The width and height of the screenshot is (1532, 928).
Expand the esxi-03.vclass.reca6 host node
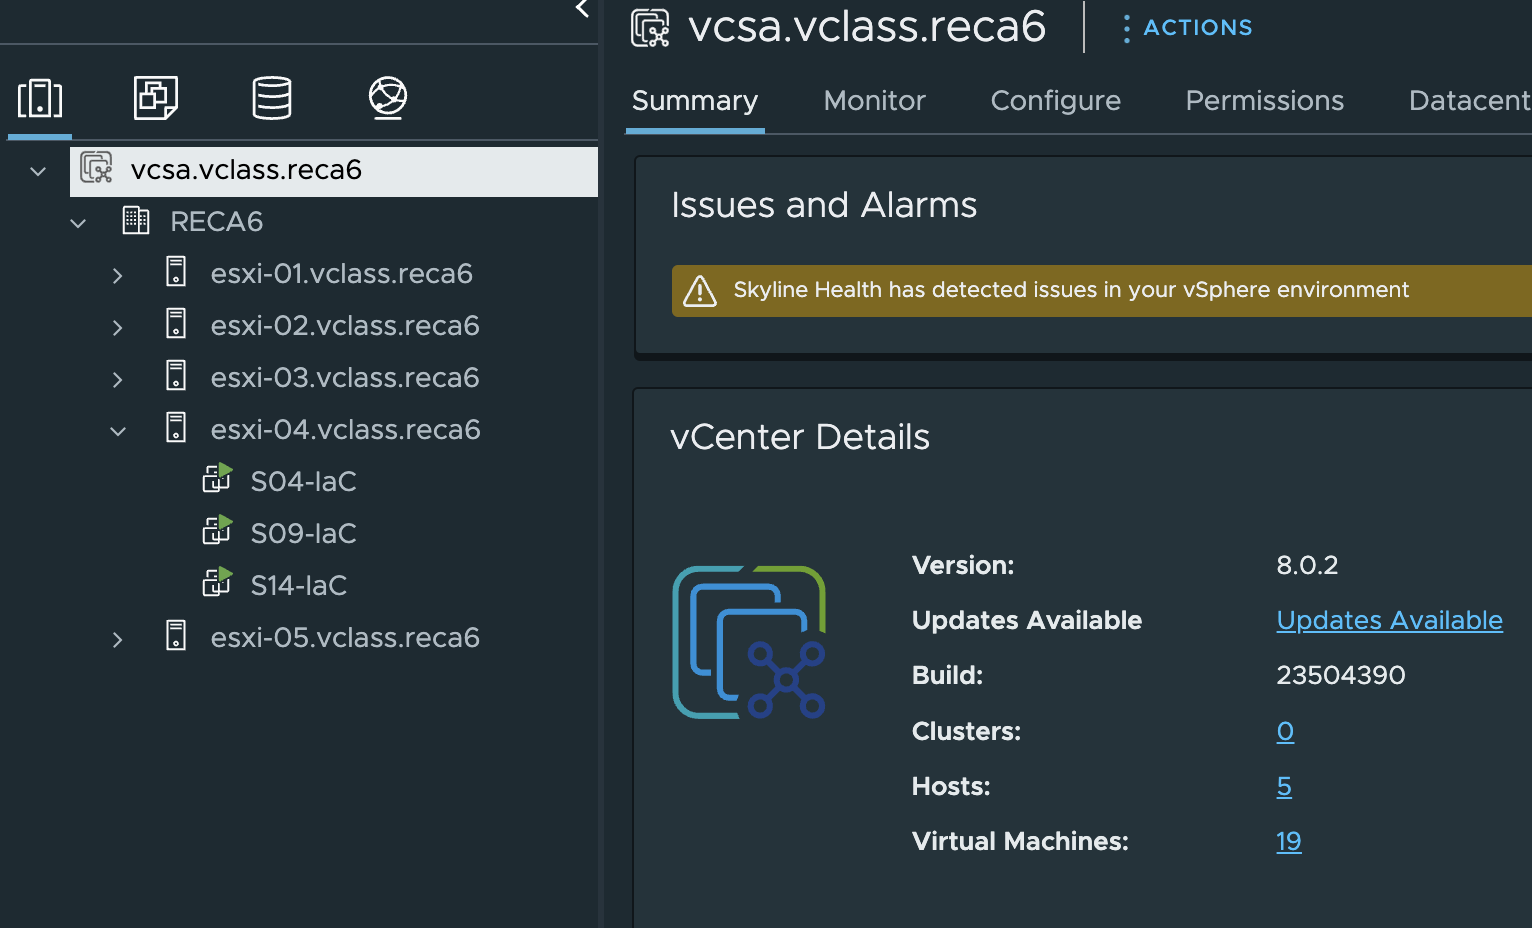[118, 379]
